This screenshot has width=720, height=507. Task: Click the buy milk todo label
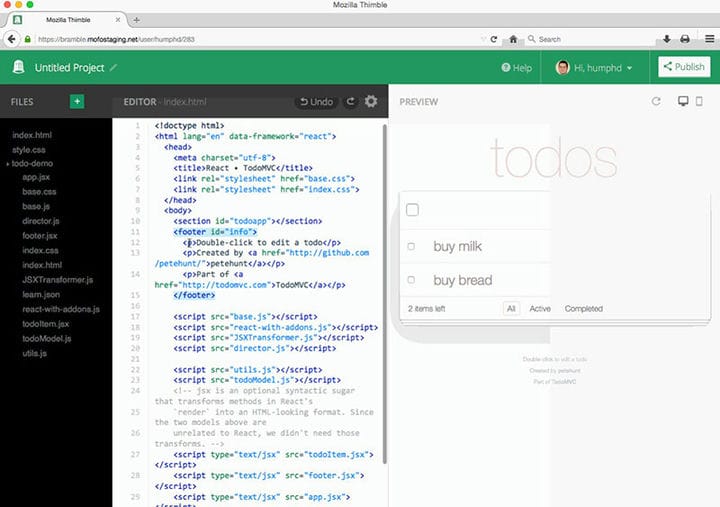[x=457, y=247]
